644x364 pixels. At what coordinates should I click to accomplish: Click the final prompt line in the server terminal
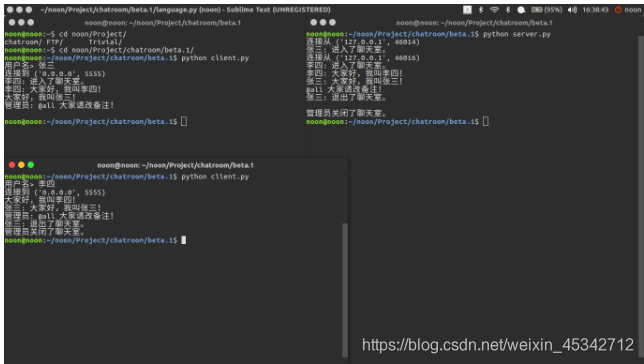(x=398, y=122)
